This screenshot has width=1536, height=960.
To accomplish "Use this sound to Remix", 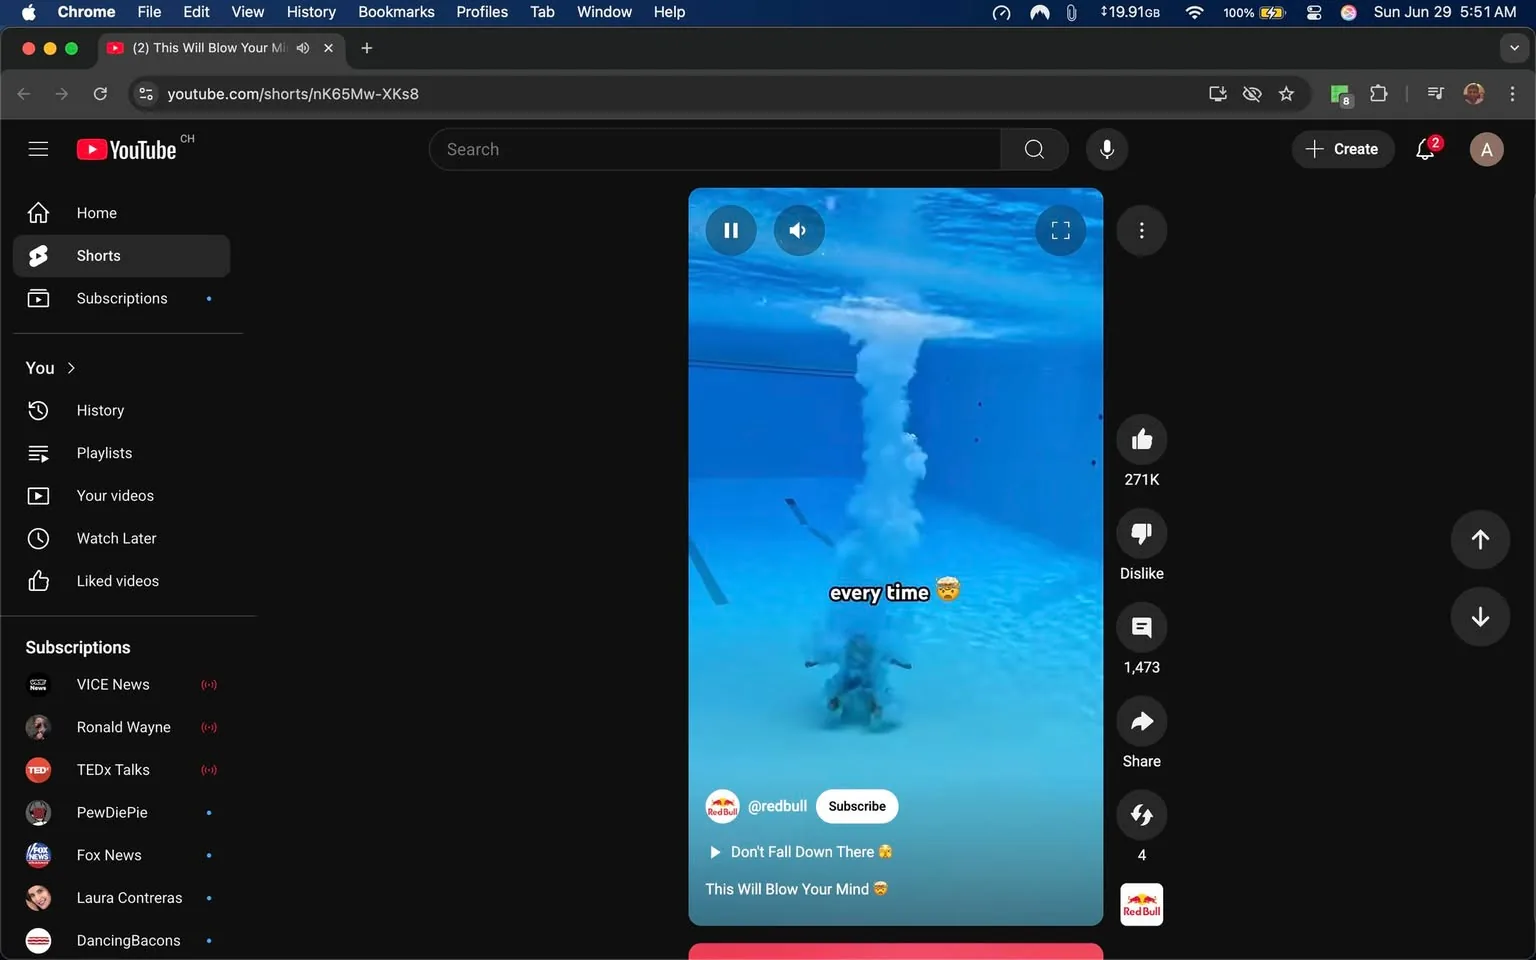I will 1141,814.
